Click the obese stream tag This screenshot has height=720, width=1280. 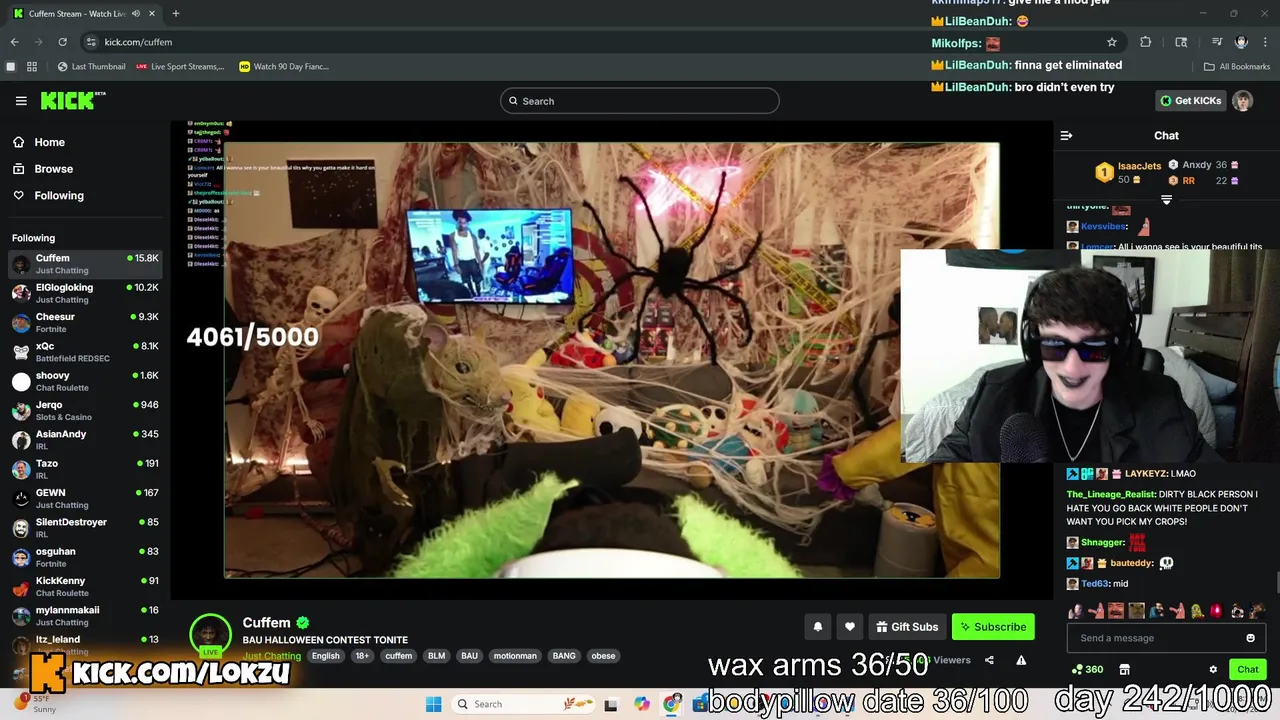[x=603, y=656]
